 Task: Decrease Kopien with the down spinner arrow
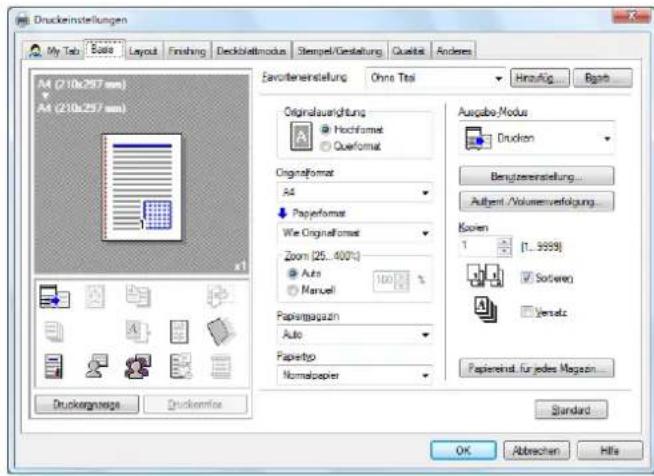point(505,251)
